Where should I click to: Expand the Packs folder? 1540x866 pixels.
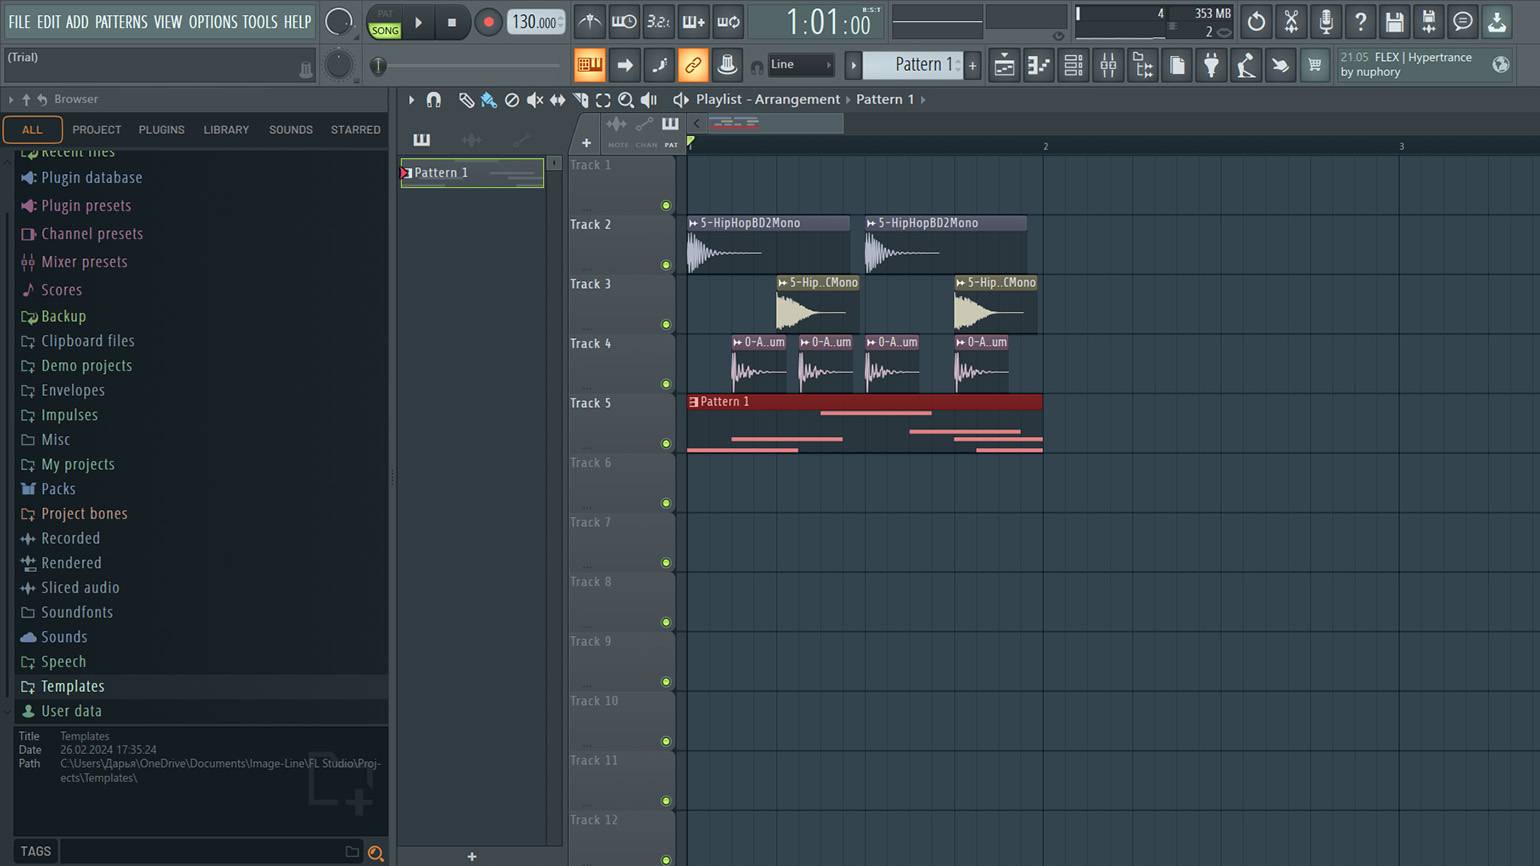click(58, 489)
